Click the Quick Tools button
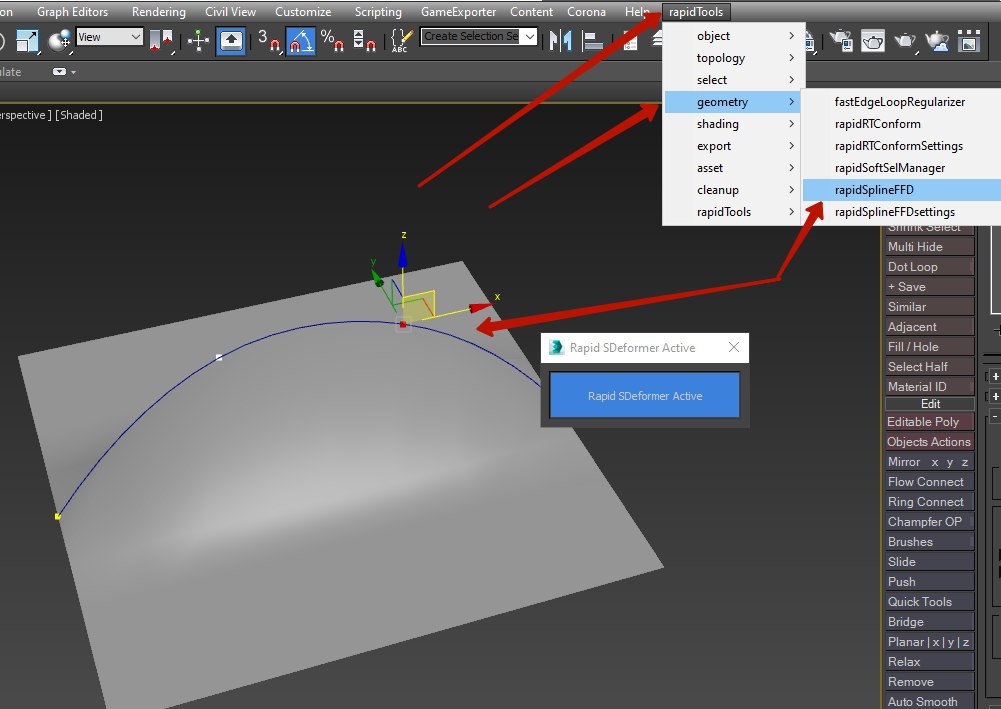 tap(930, 602)
